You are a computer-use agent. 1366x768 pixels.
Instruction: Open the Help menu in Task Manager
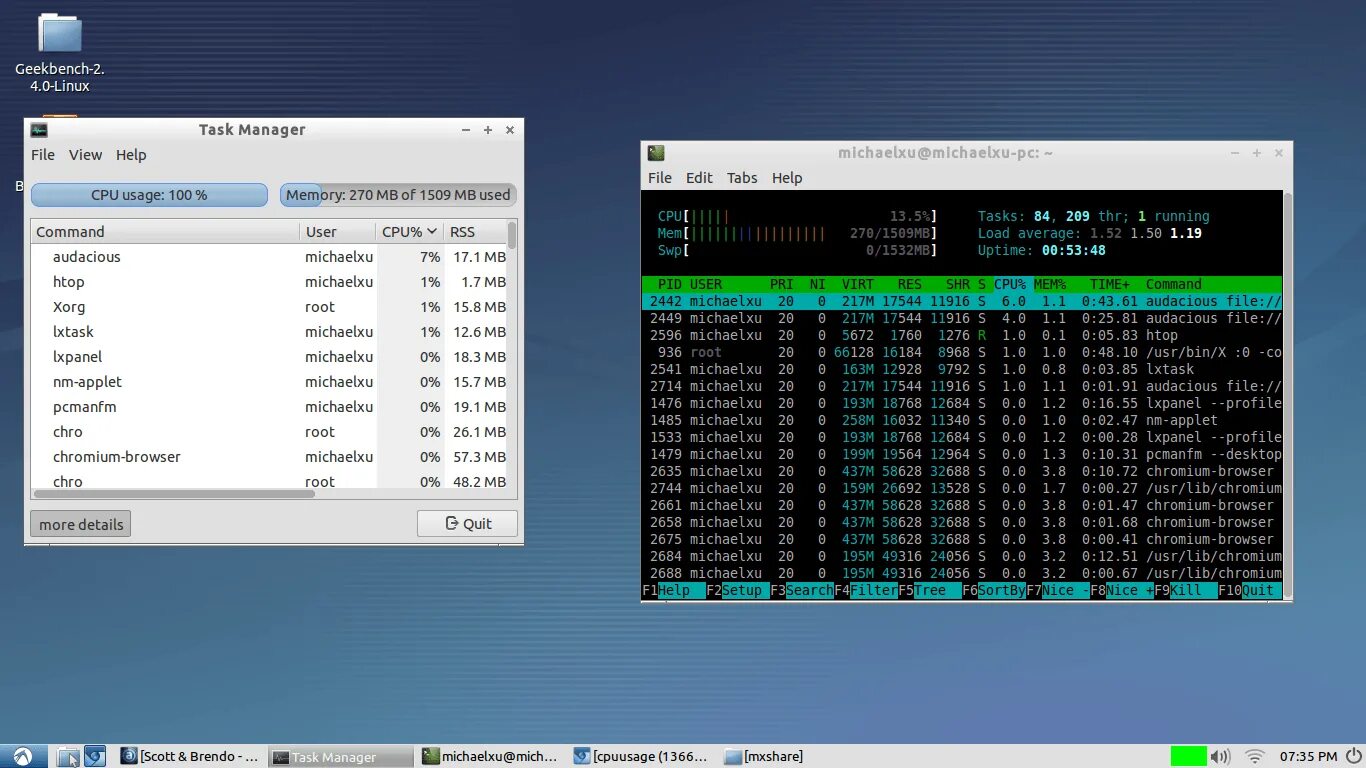click(131, 155)
